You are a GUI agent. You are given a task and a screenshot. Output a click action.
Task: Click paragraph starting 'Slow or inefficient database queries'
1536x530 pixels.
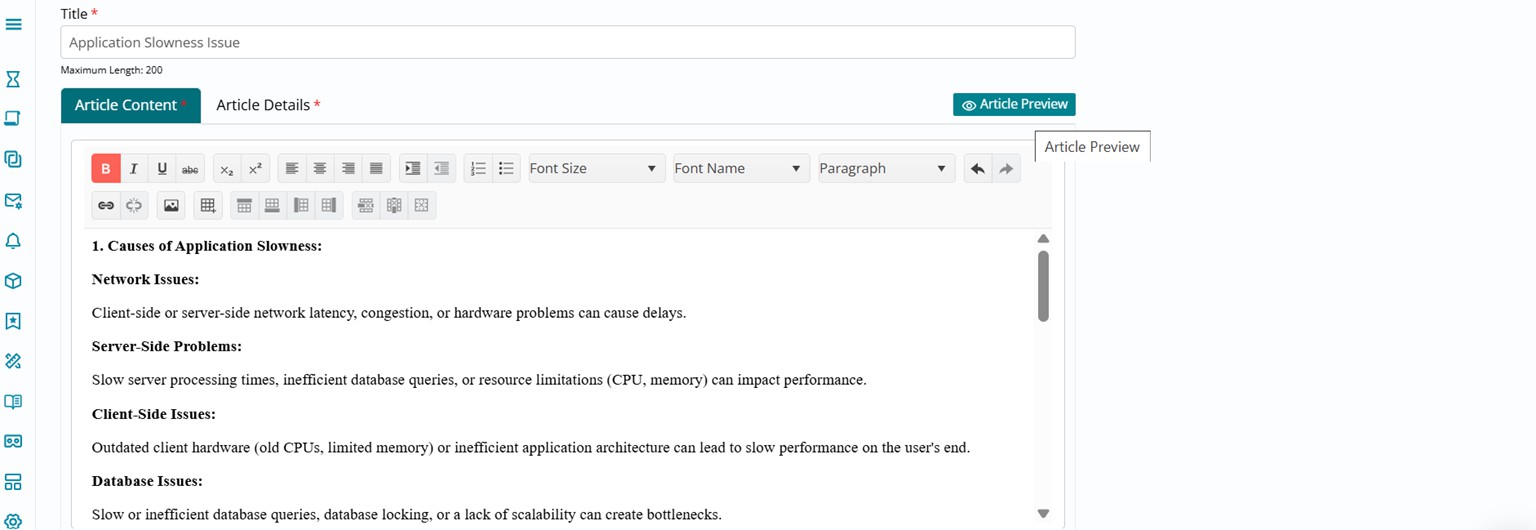407,515
